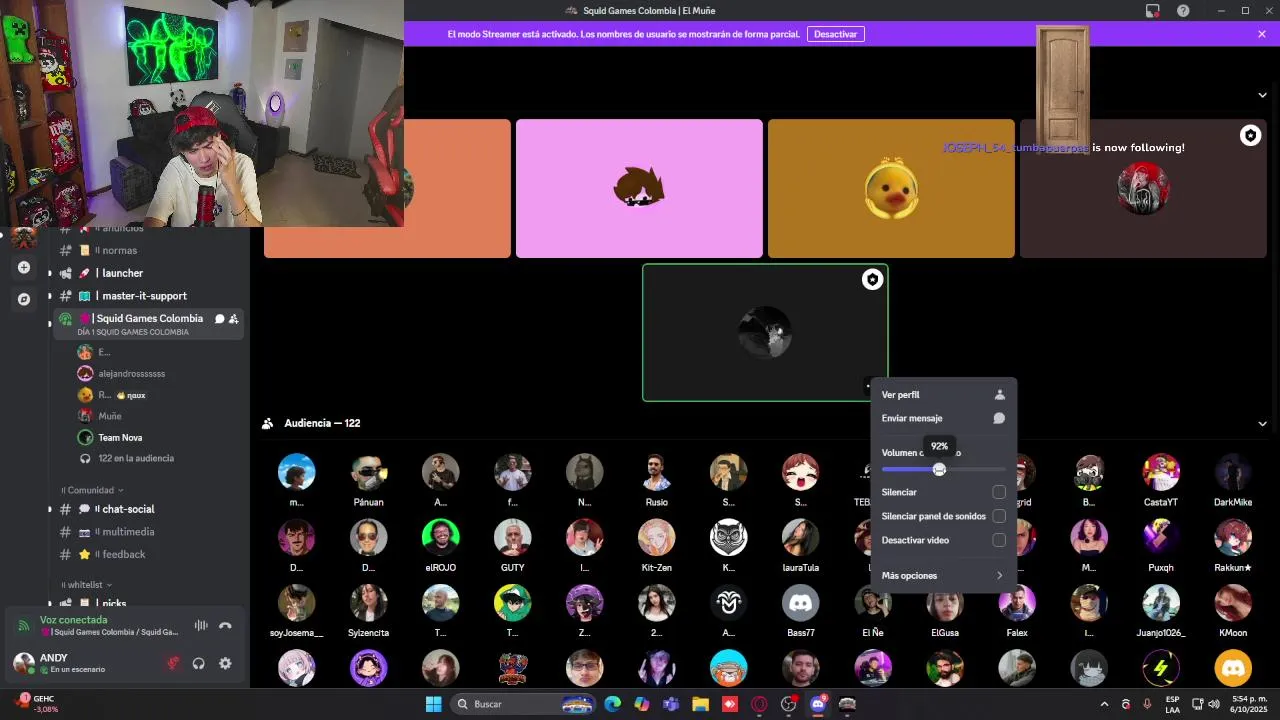Click the Kit-Zen audience avatar
Image resolution: width=1280 pixels, height=720 pixels.
click(x=656, y=537)
